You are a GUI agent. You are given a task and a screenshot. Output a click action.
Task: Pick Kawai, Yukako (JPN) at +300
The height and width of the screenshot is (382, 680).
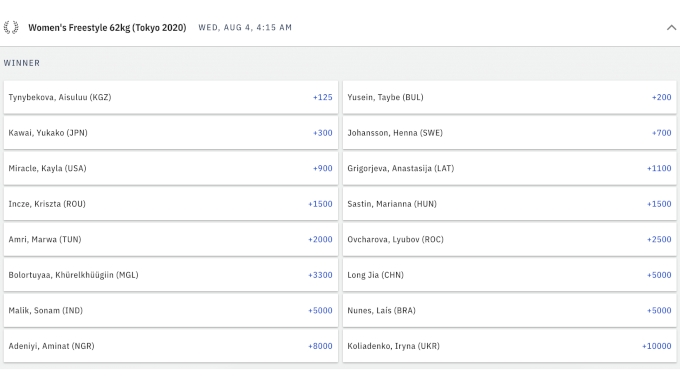[171, 133]
